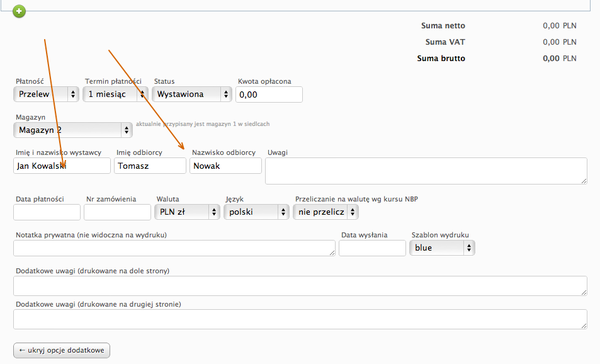Open the Płatność dropdown showing Przelew

(46, 94)
